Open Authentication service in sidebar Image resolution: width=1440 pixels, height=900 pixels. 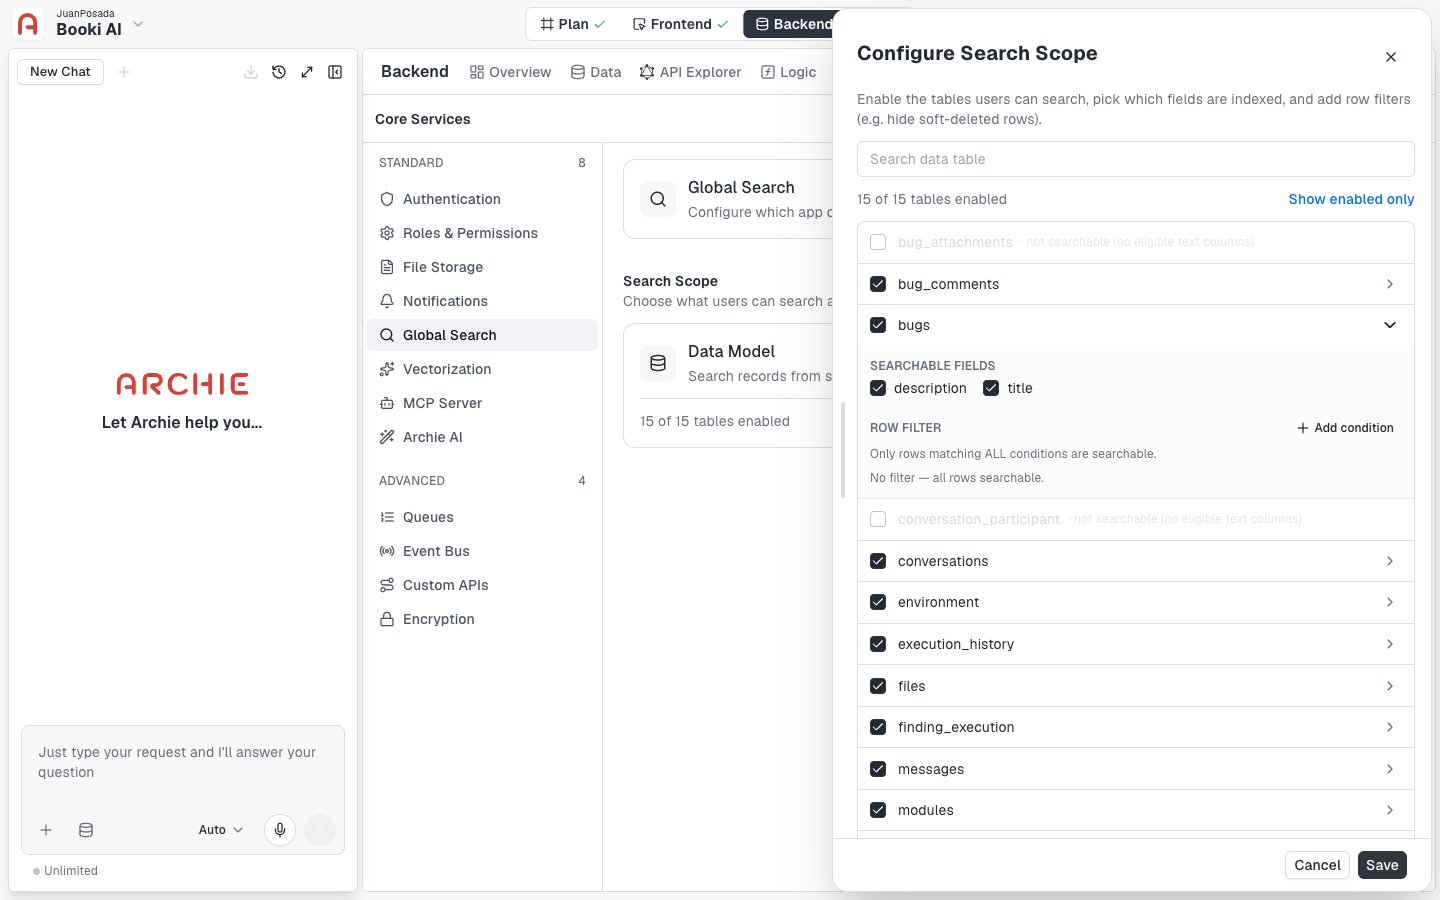pos(482,199)
